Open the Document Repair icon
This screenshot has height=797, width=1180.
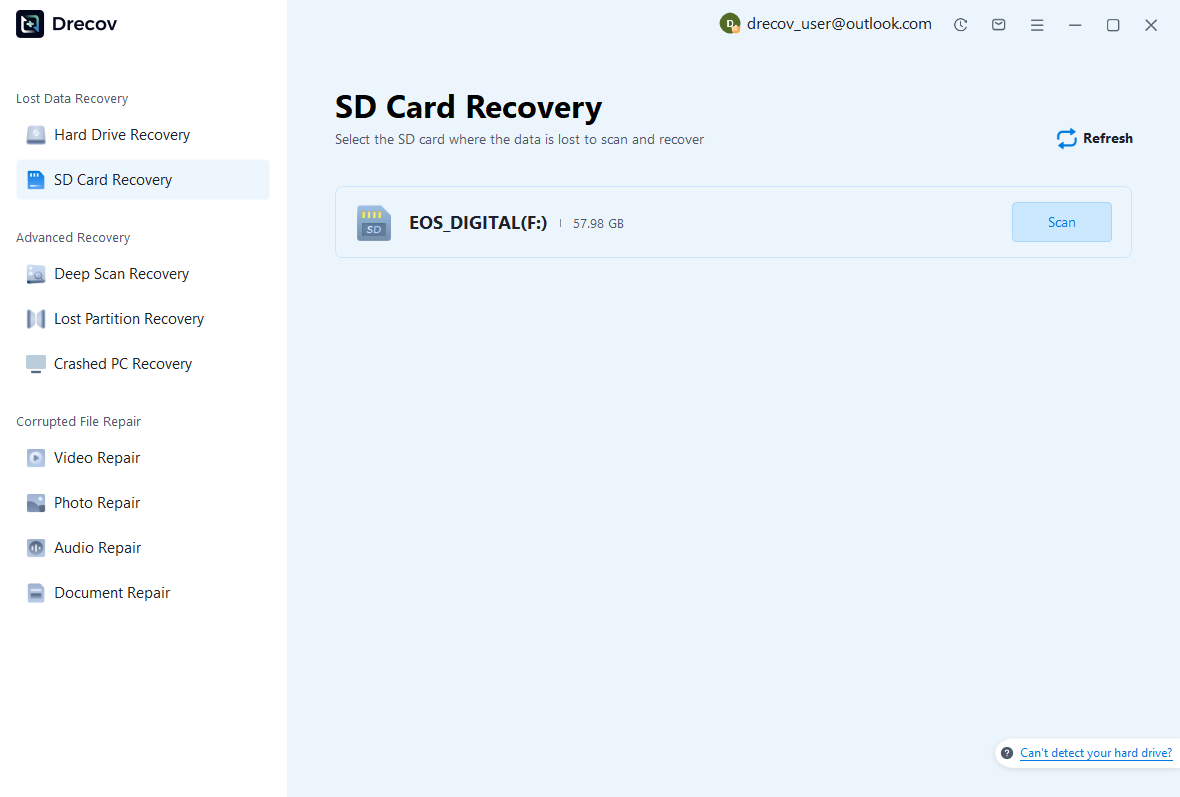pyautogui.click(x=36, y=592)
